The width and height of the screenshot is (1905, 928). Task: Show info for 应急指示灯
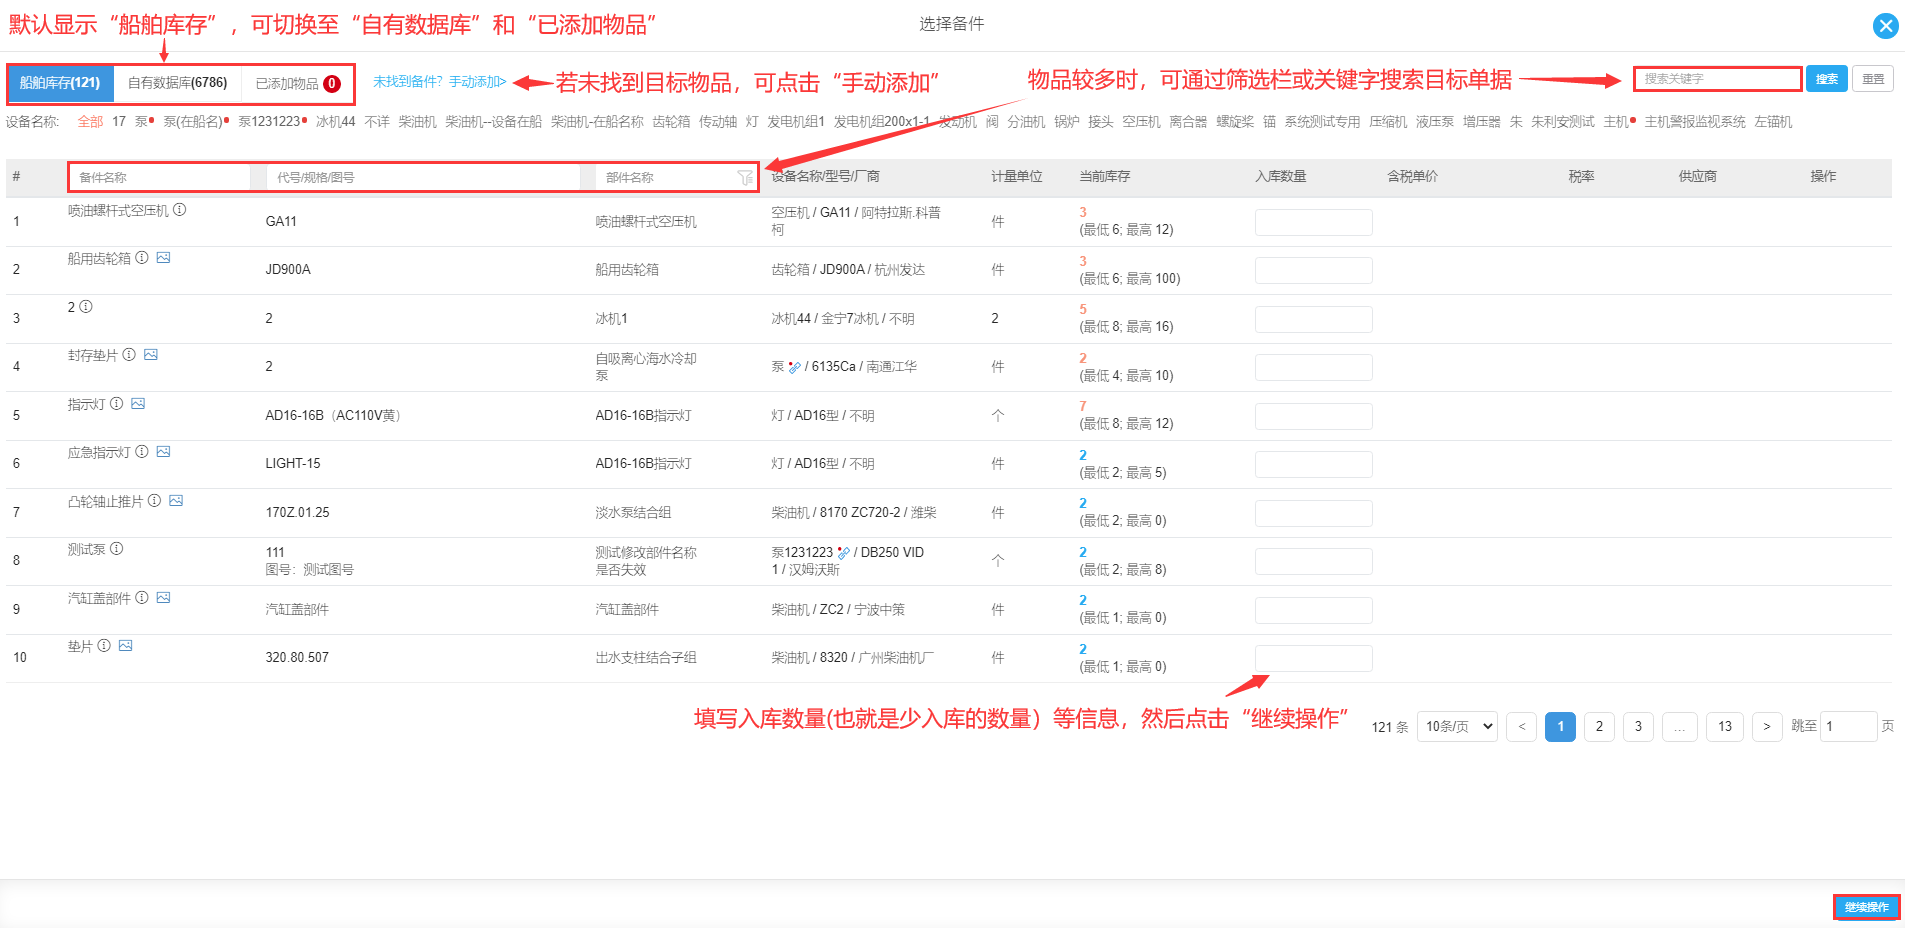pyautogui.click(x=142, y=452)
